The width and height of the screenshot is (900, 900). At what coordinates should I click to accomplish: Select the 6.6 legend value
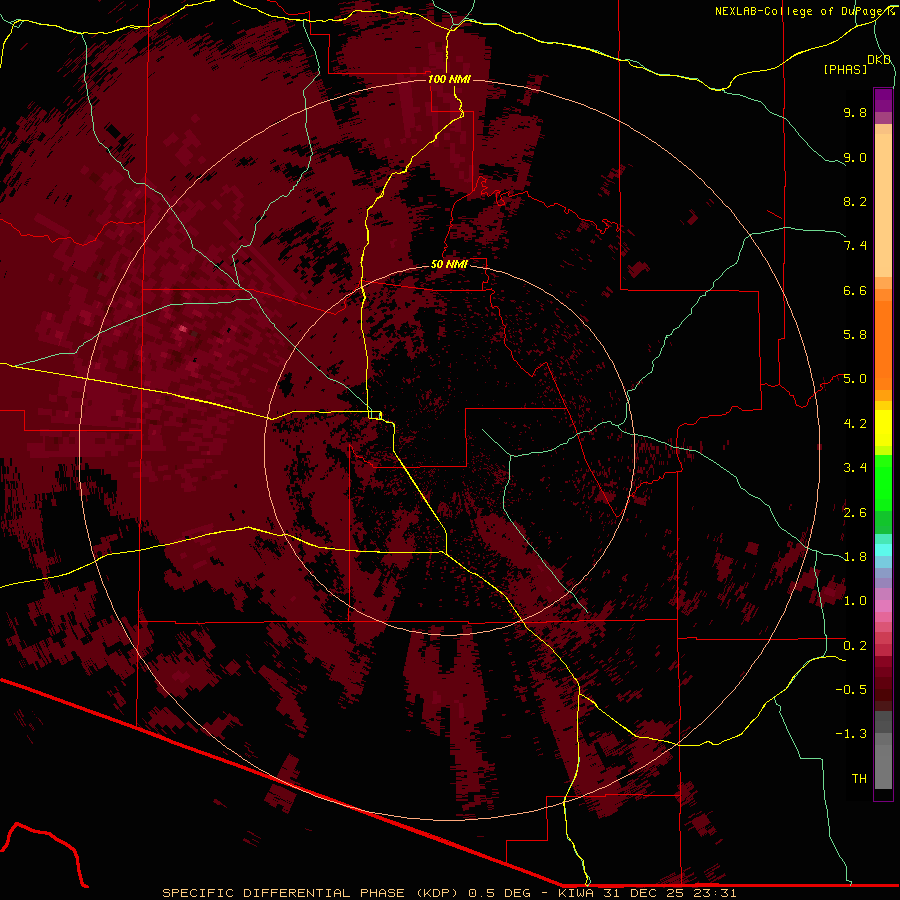[x=855, y=290]
